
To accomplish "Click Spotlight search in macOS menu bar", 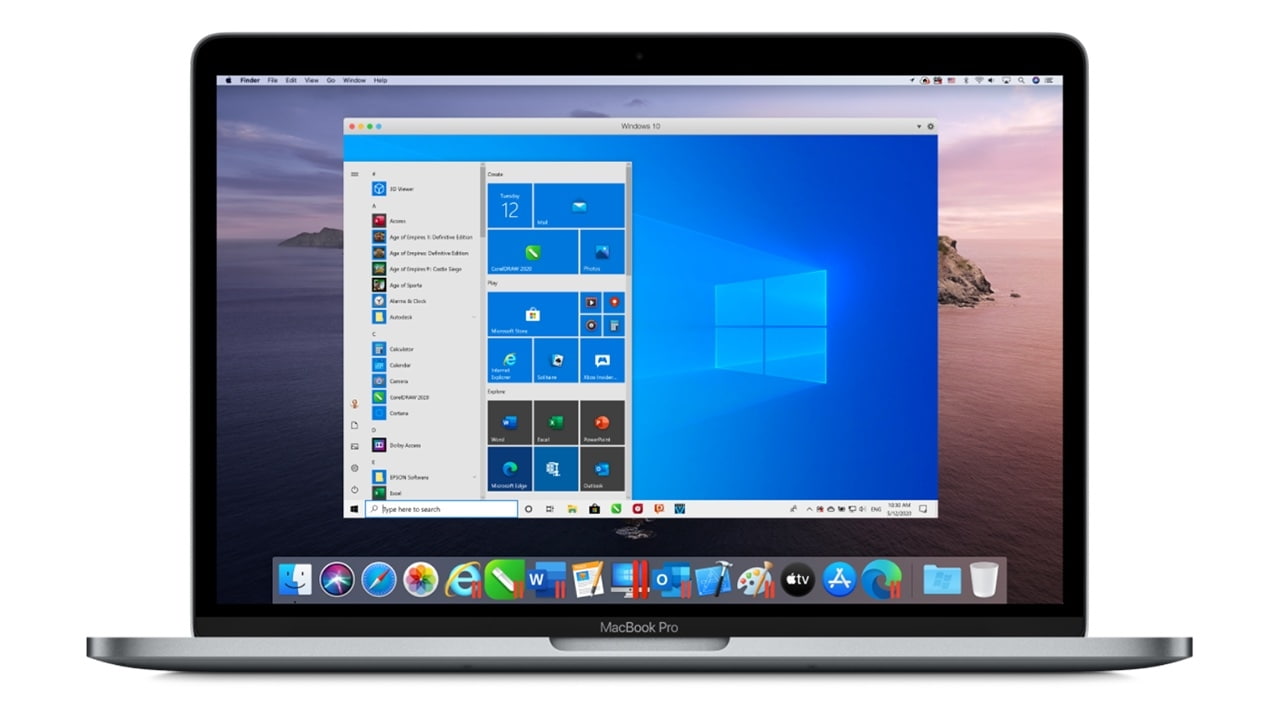I will [x=1021, y=80].
